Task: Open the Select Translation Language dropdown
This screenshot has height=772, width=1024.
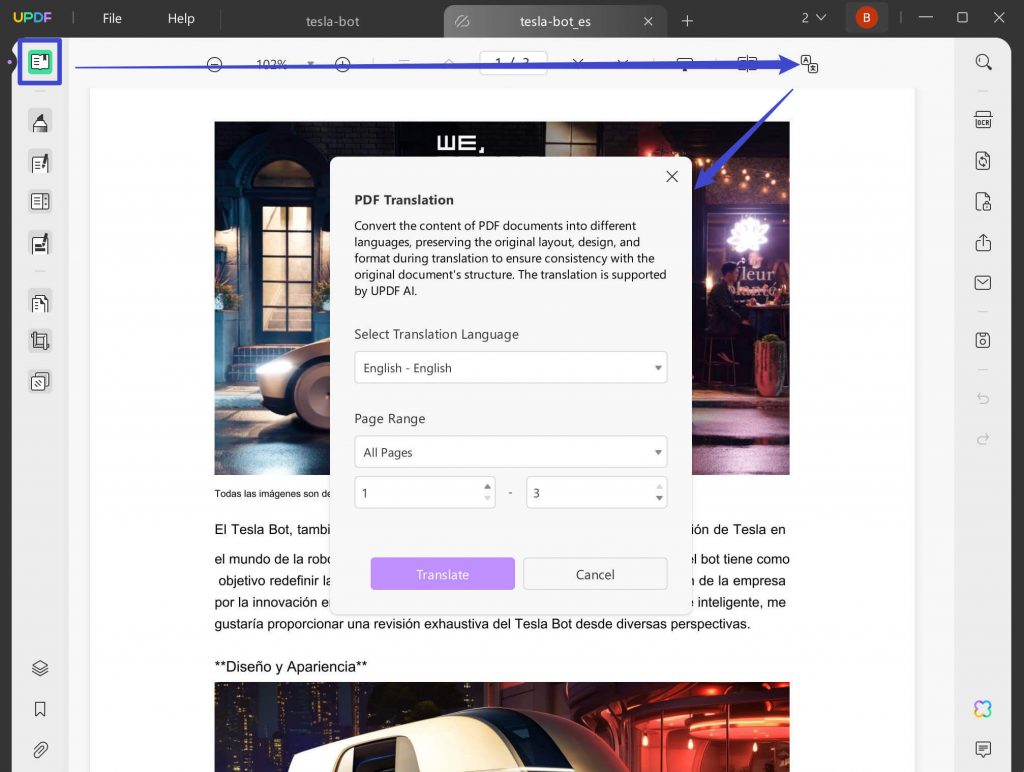Action: click(510, 368)
